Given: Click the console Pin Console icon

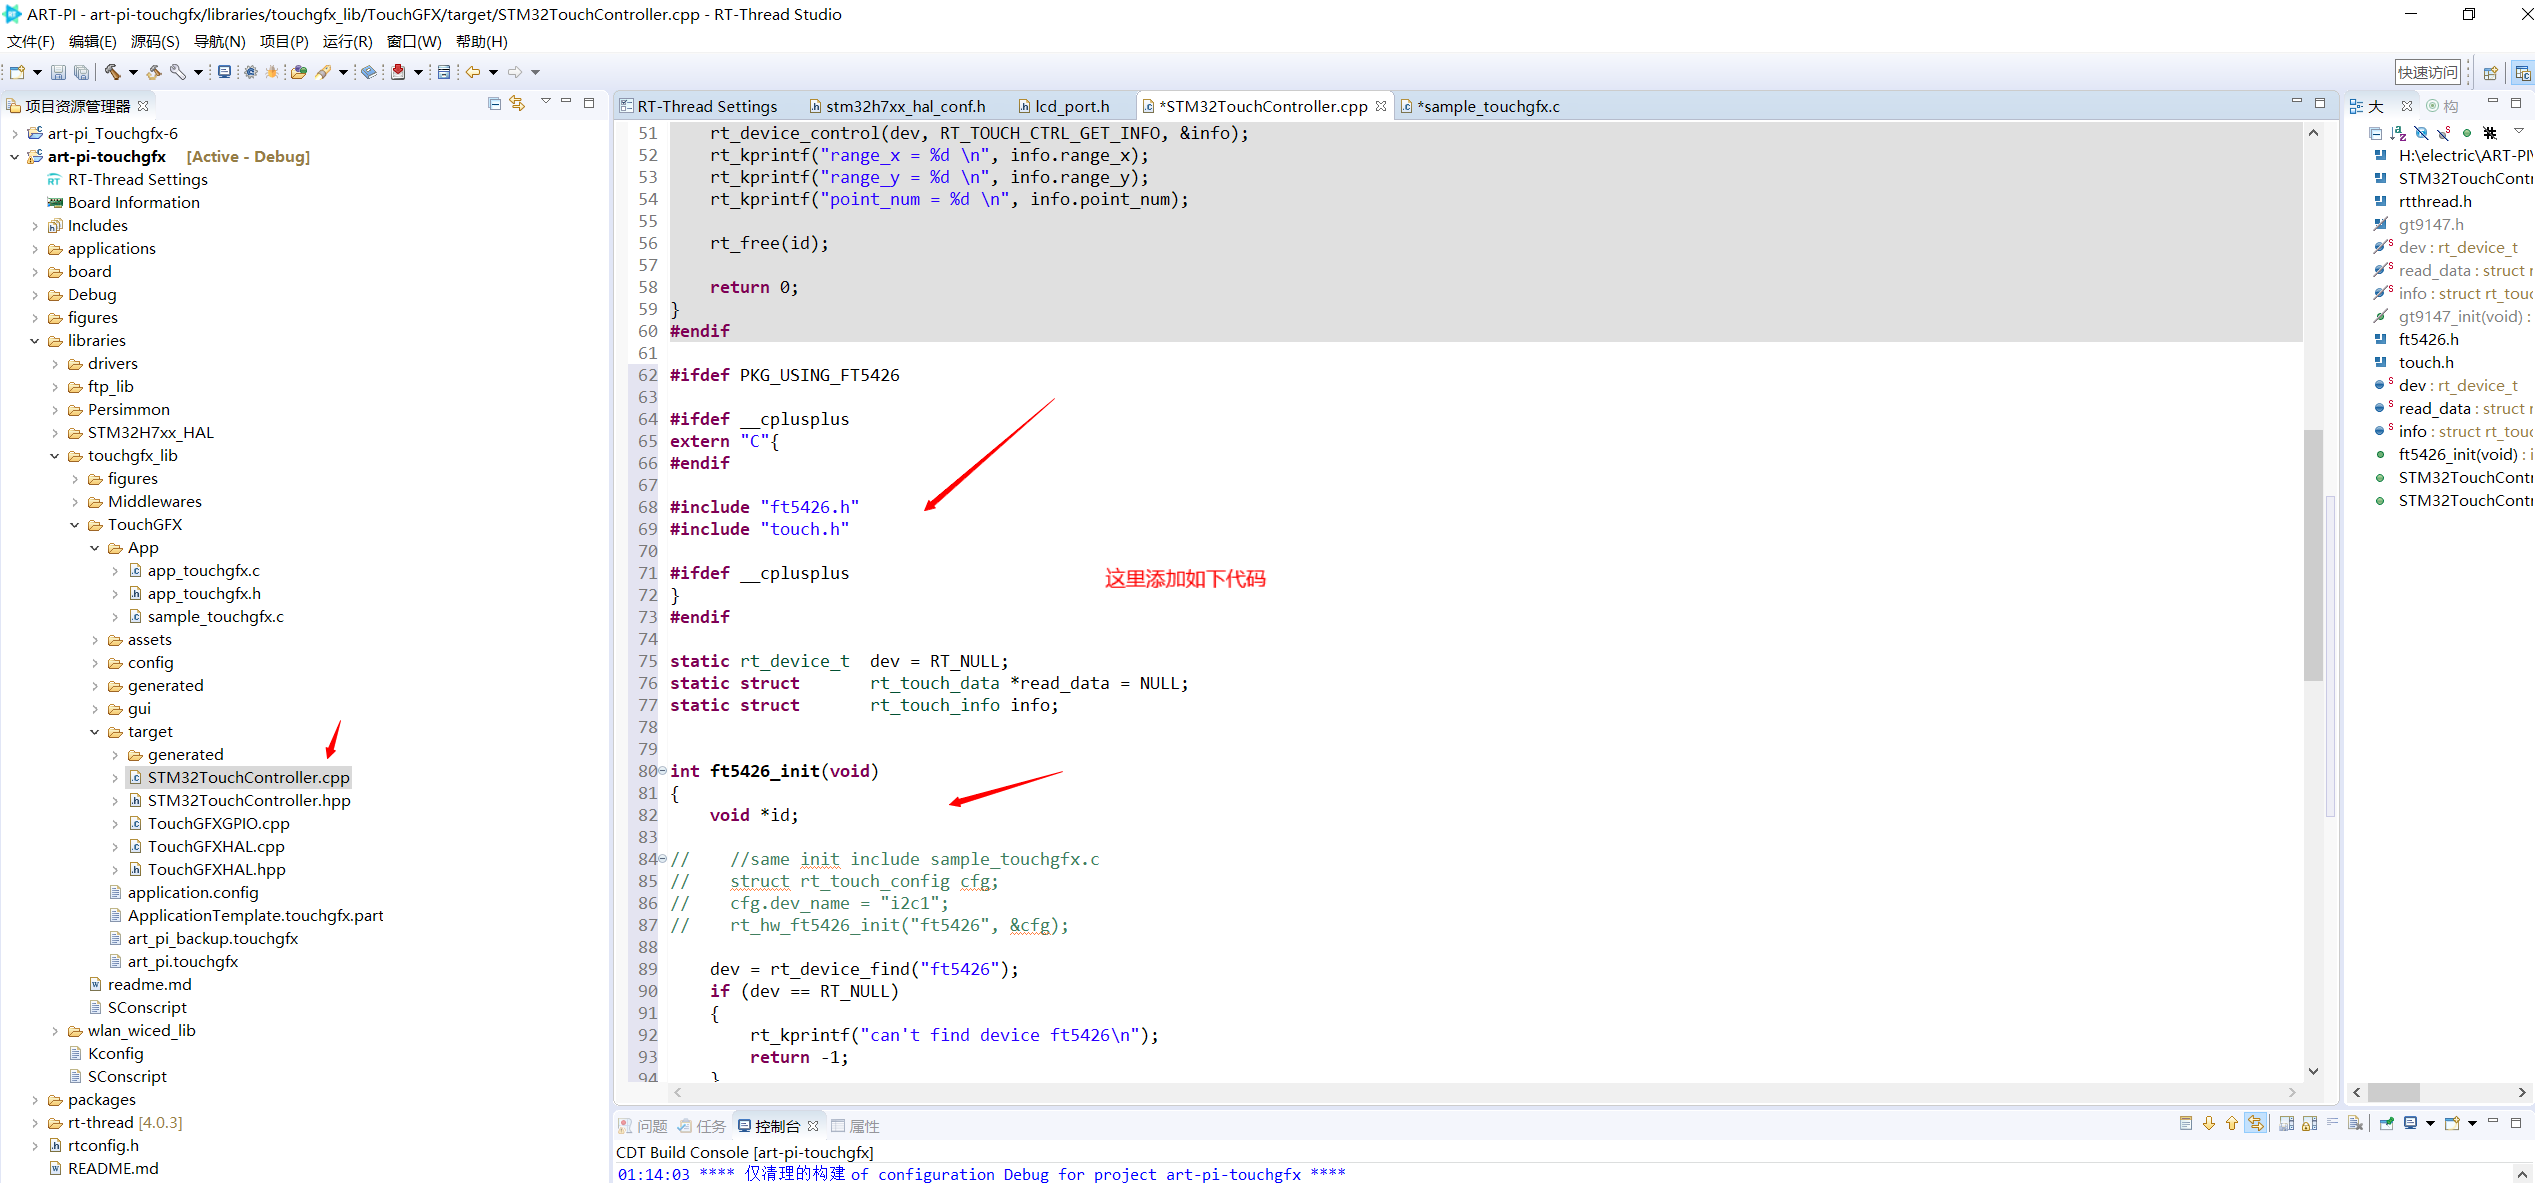Looking at the screenshot, I should pos(2387,1124).
